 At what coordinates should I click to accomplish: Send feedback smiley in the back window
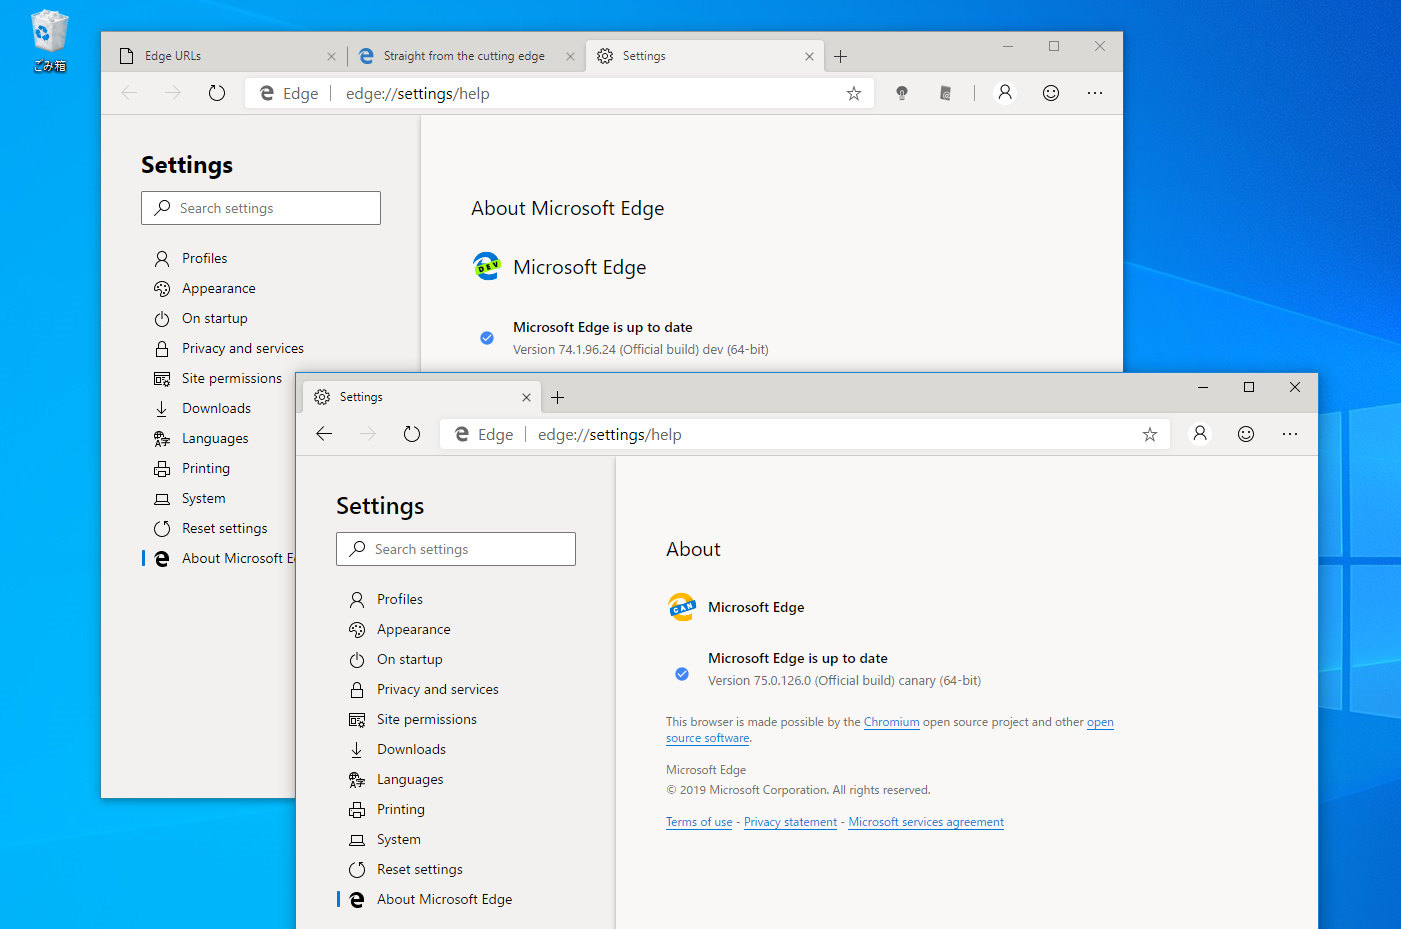(x=1051, y=93)
